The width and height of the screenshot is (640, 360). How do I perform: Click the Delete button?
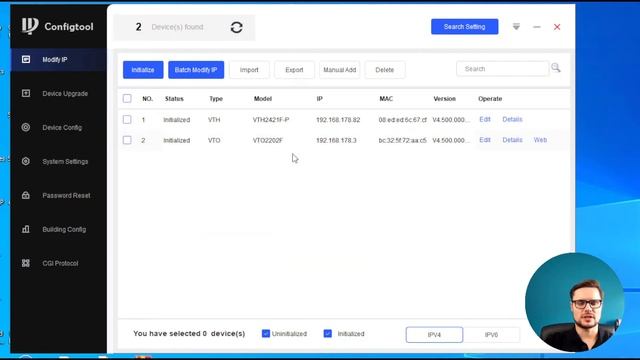(x=384, y=70)
